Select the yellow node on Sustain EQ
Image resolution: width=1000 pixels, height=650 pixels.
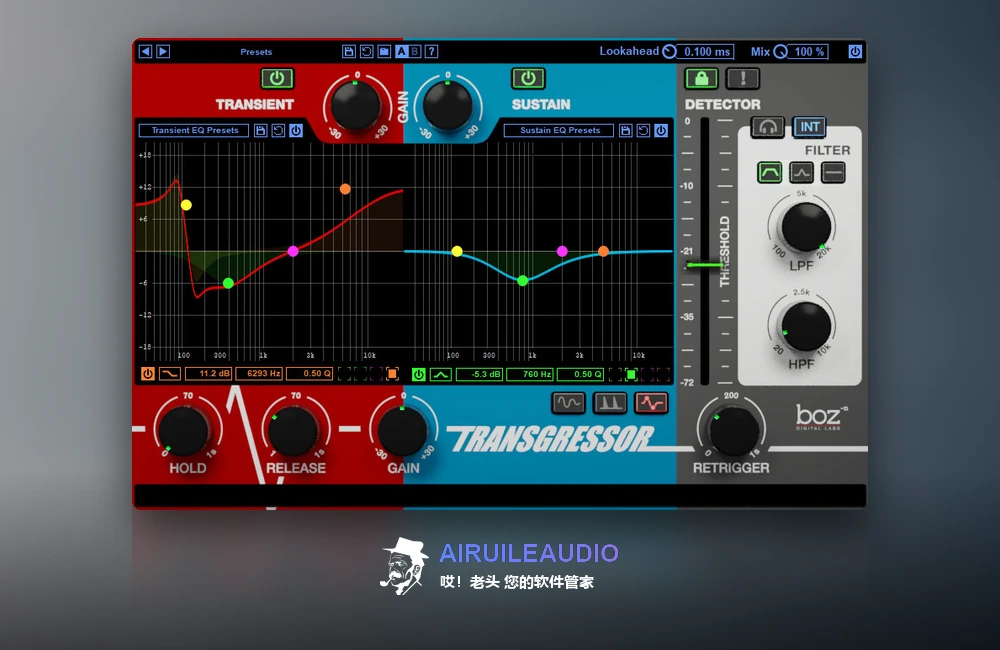[x=457, y=251]
